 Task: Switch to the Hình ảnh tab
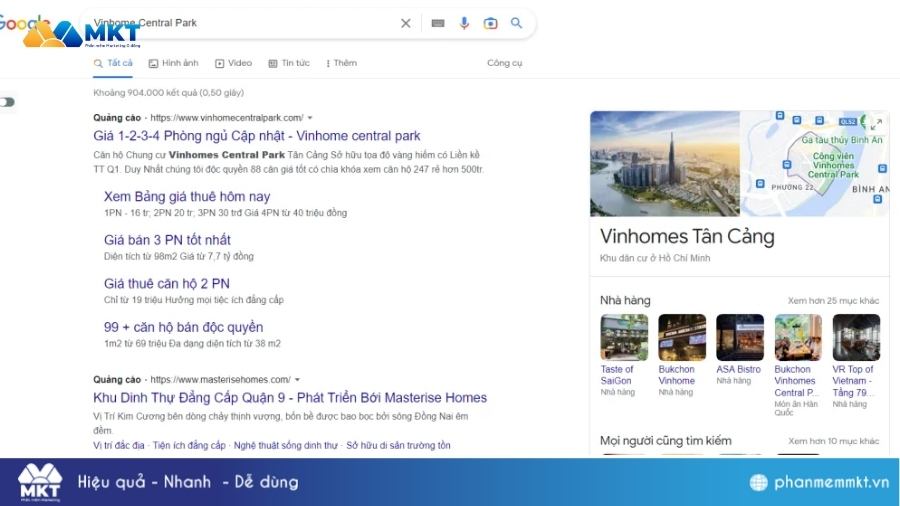(173, 63)
